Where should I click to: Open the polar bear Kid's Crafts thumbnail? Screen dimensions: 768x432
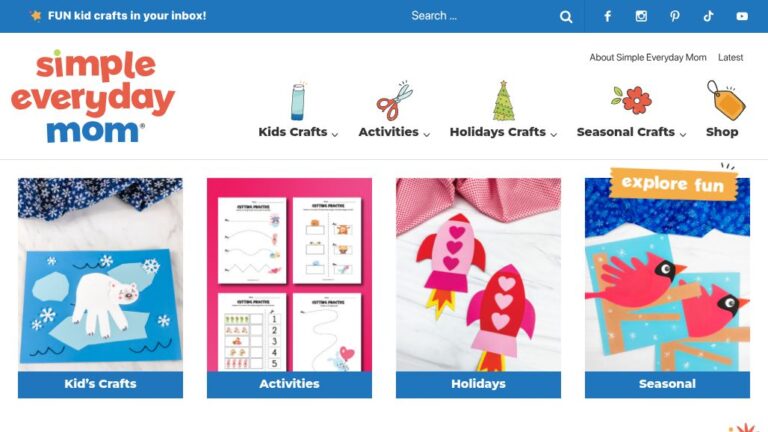tap(100, 274)
